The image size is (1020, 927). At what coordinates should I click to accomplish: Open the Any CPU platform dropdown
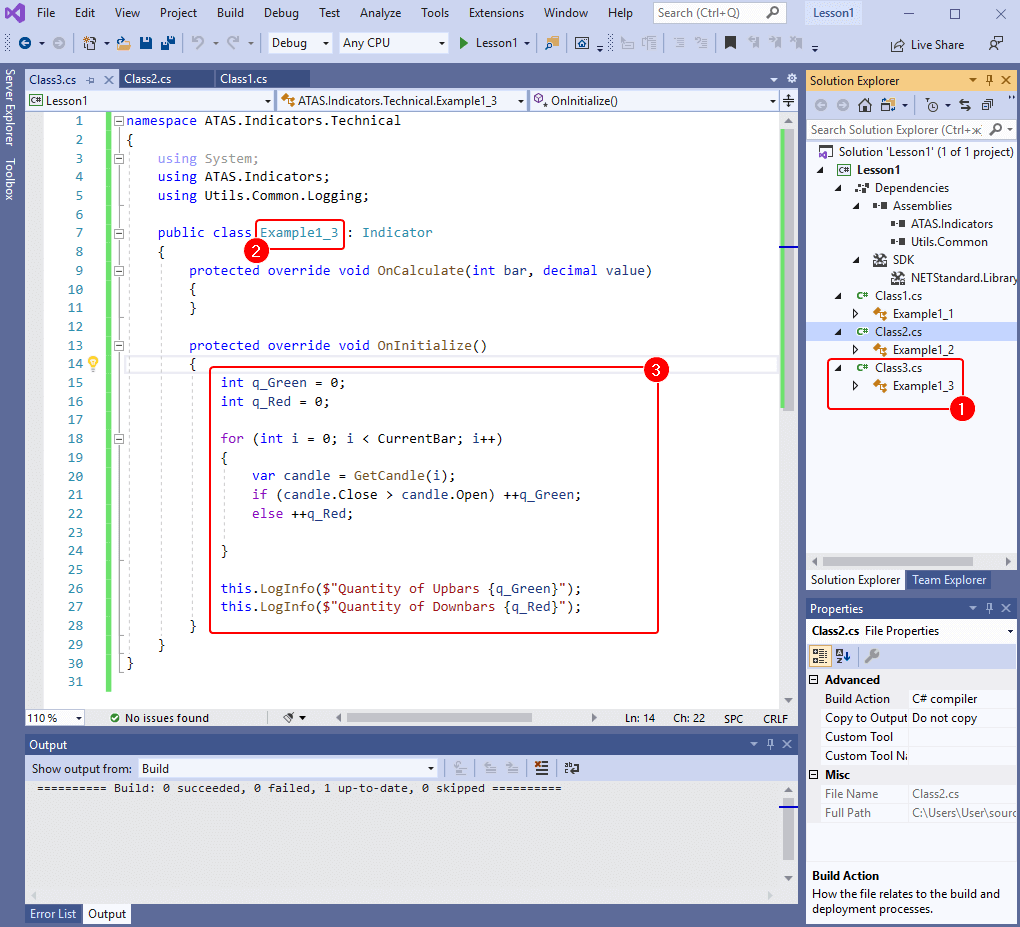coord(394,43)
